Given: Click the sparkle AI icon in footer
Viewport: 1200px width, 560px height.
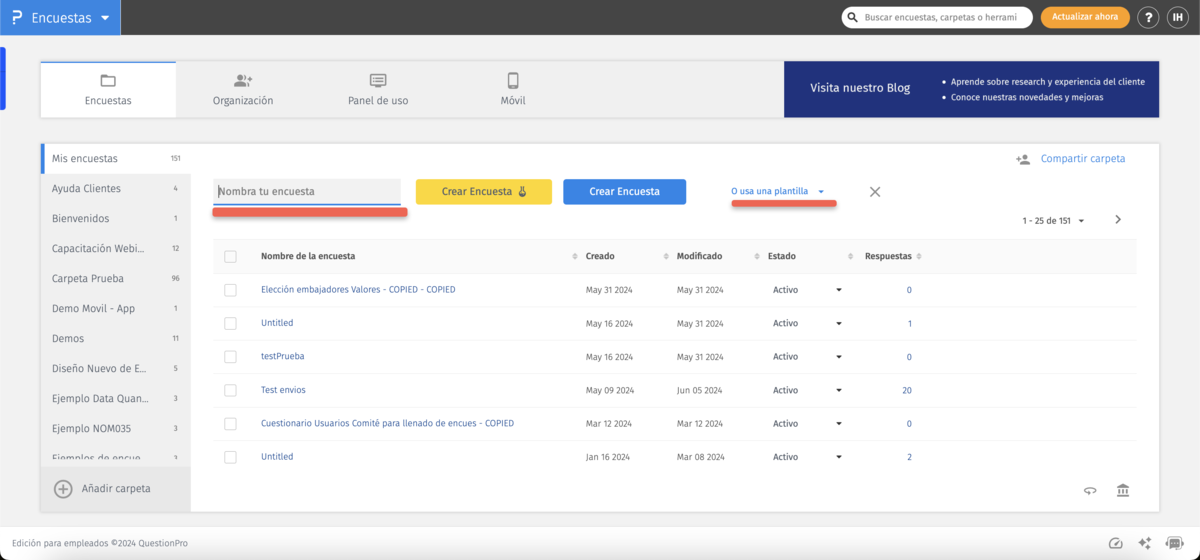Looking at the screenshot, I should [1145, 543].
